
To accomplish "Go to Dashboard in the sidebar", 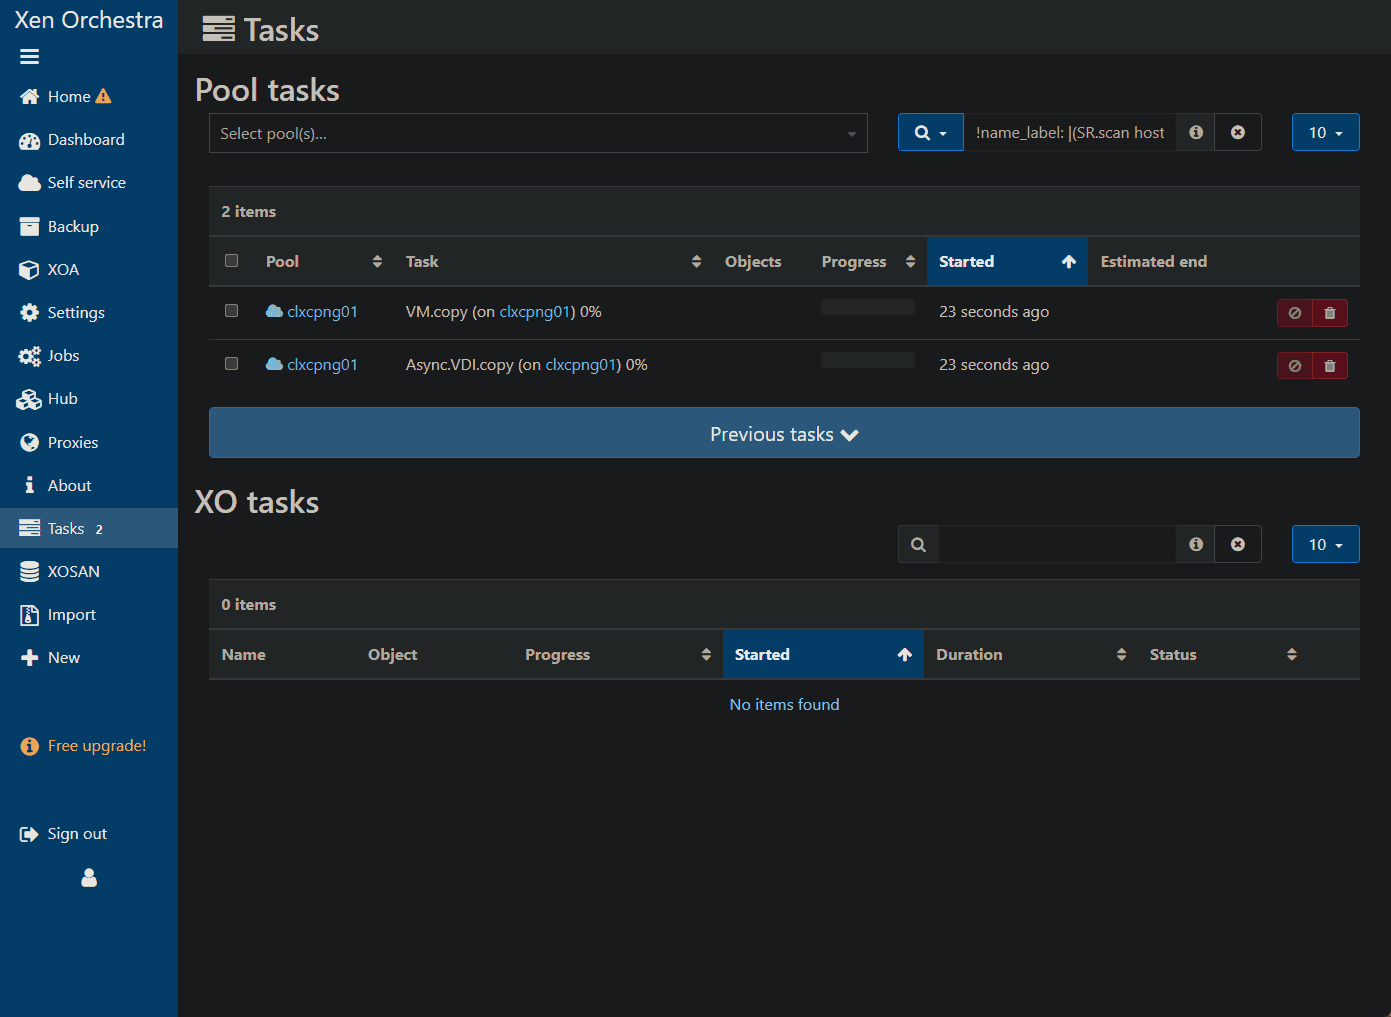I will point(85,140).
